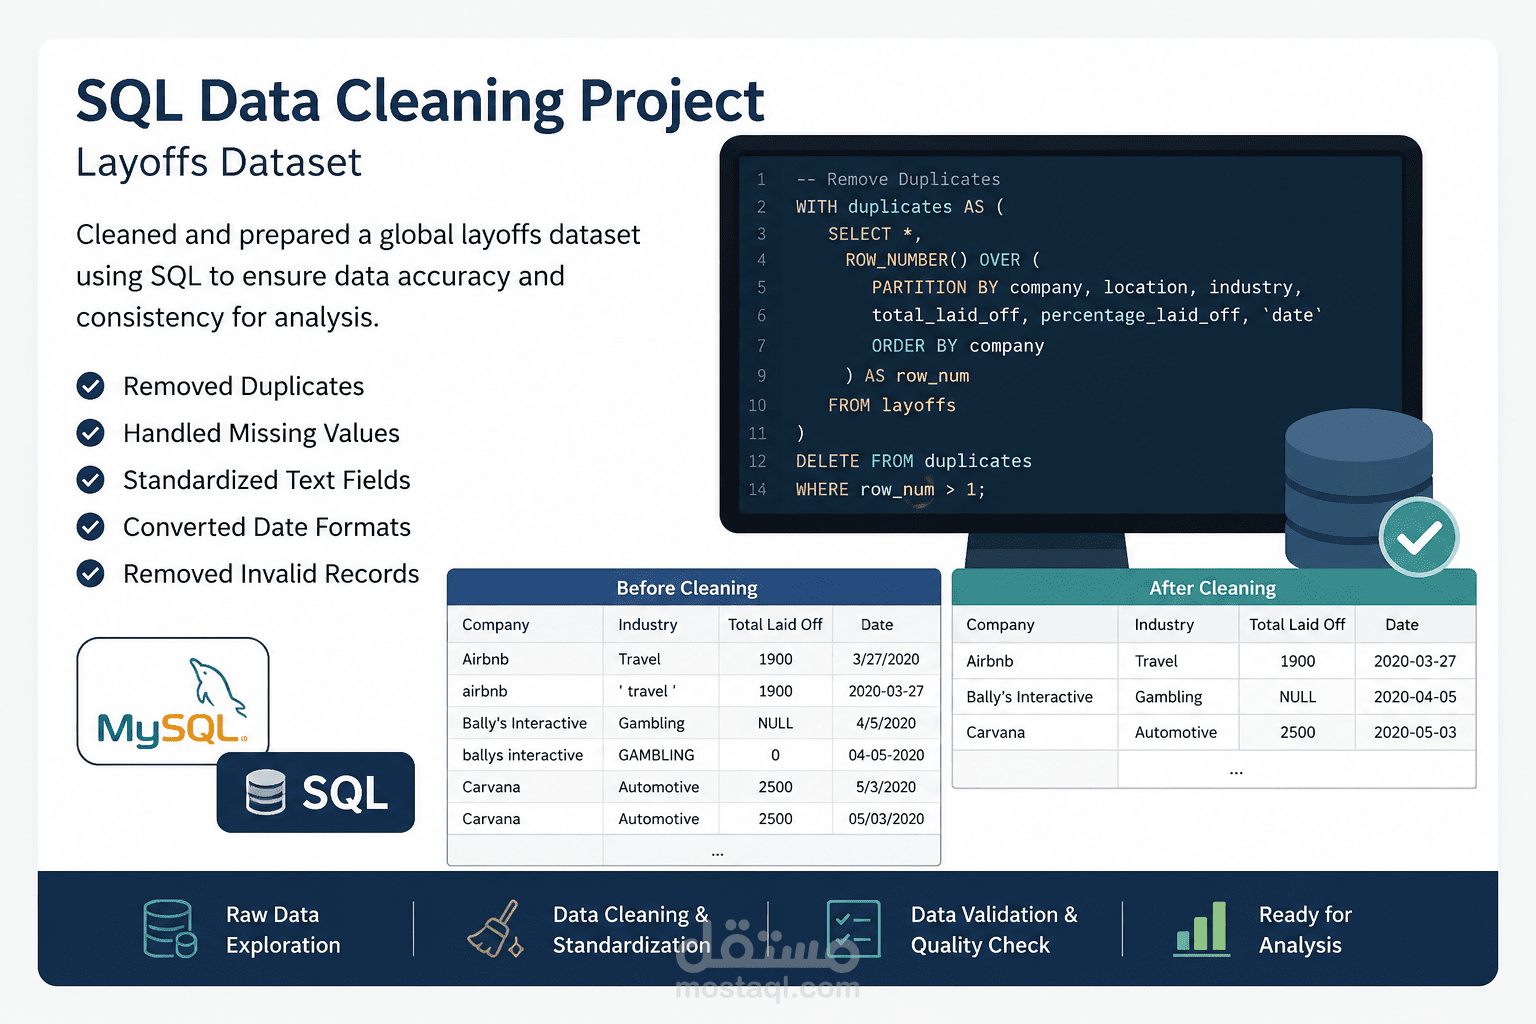Click 'FROM layoffs' code line
The width and height of the screenshot is (1536, 1024).
pos(892,405)
